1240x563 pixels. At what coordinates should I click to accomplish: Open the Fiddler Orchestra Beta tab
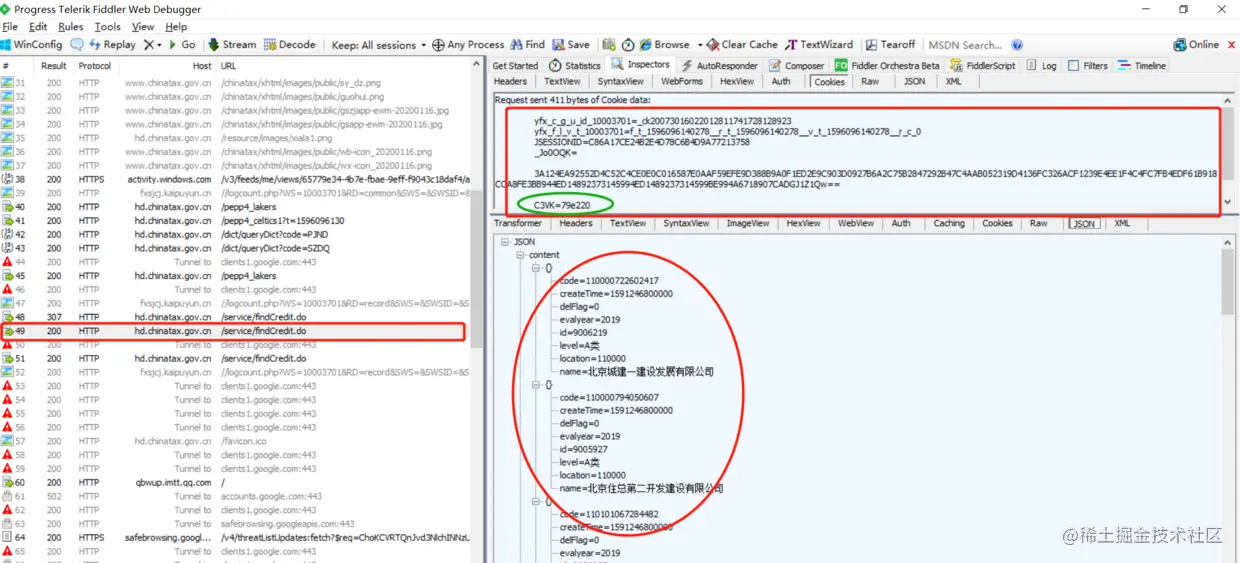888,66
